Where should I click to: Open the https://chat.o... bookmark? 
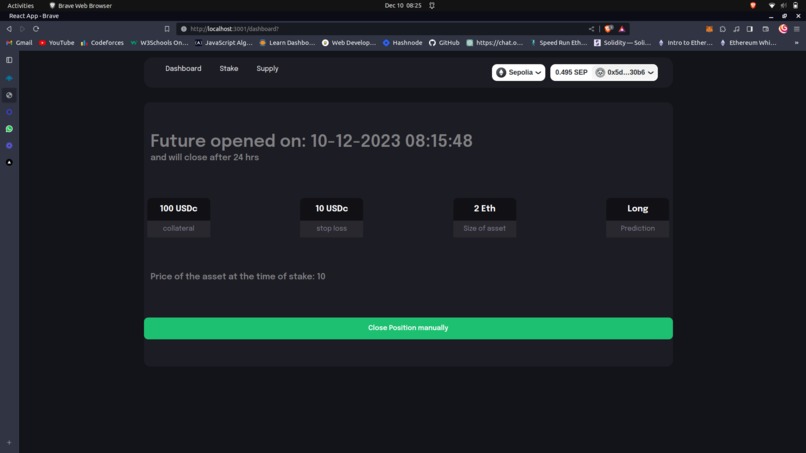click(494, 43)
